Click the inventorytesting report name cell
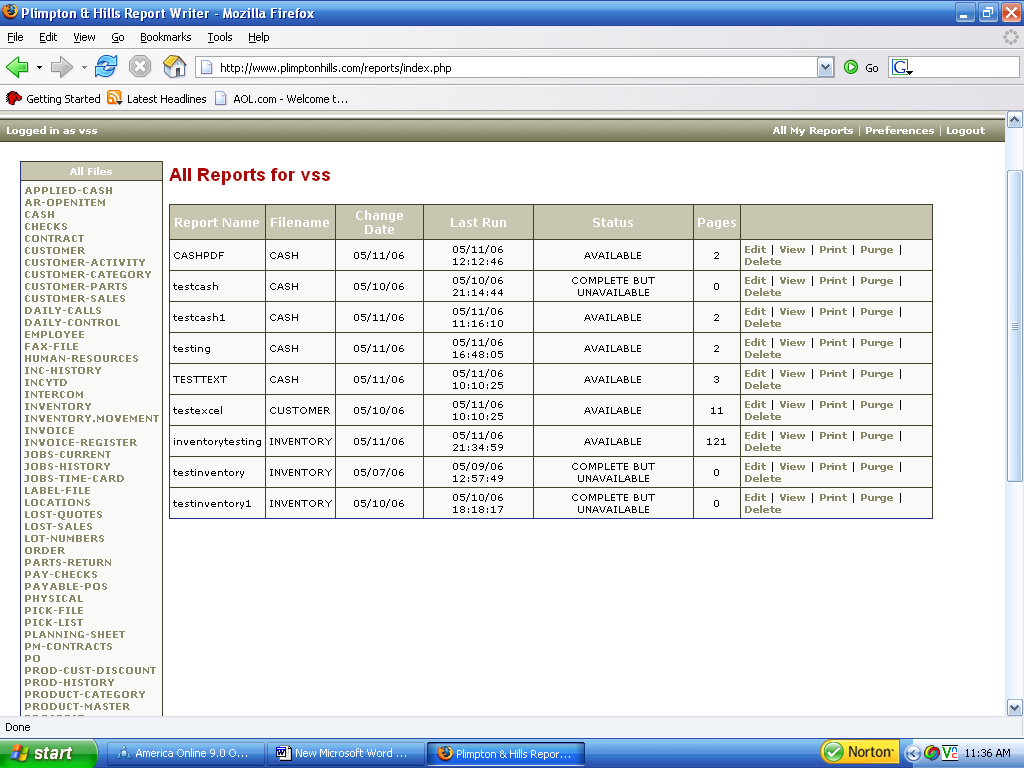 pos(217,441)
